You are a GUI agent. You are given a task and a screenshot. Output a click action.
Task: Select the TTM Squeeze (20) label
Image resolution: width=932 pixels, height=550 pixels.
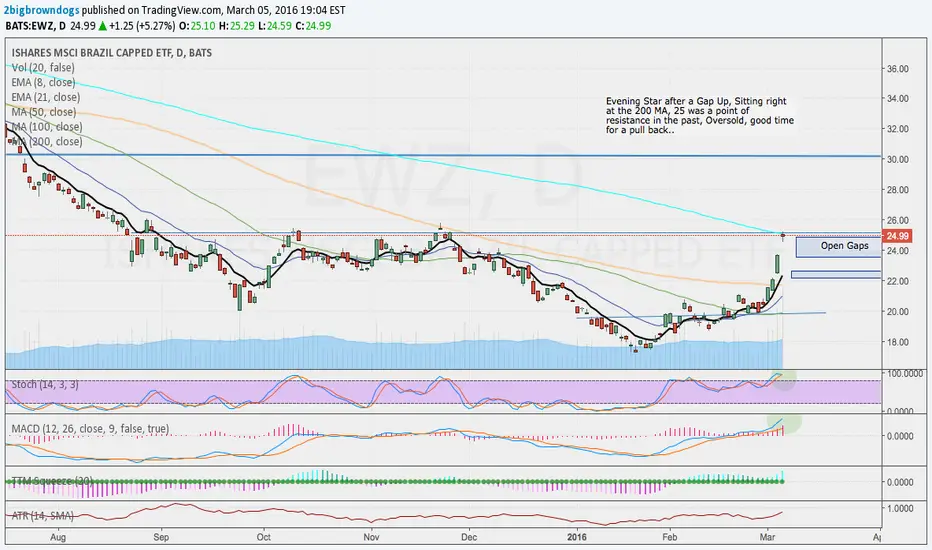(x=52, y=481)
